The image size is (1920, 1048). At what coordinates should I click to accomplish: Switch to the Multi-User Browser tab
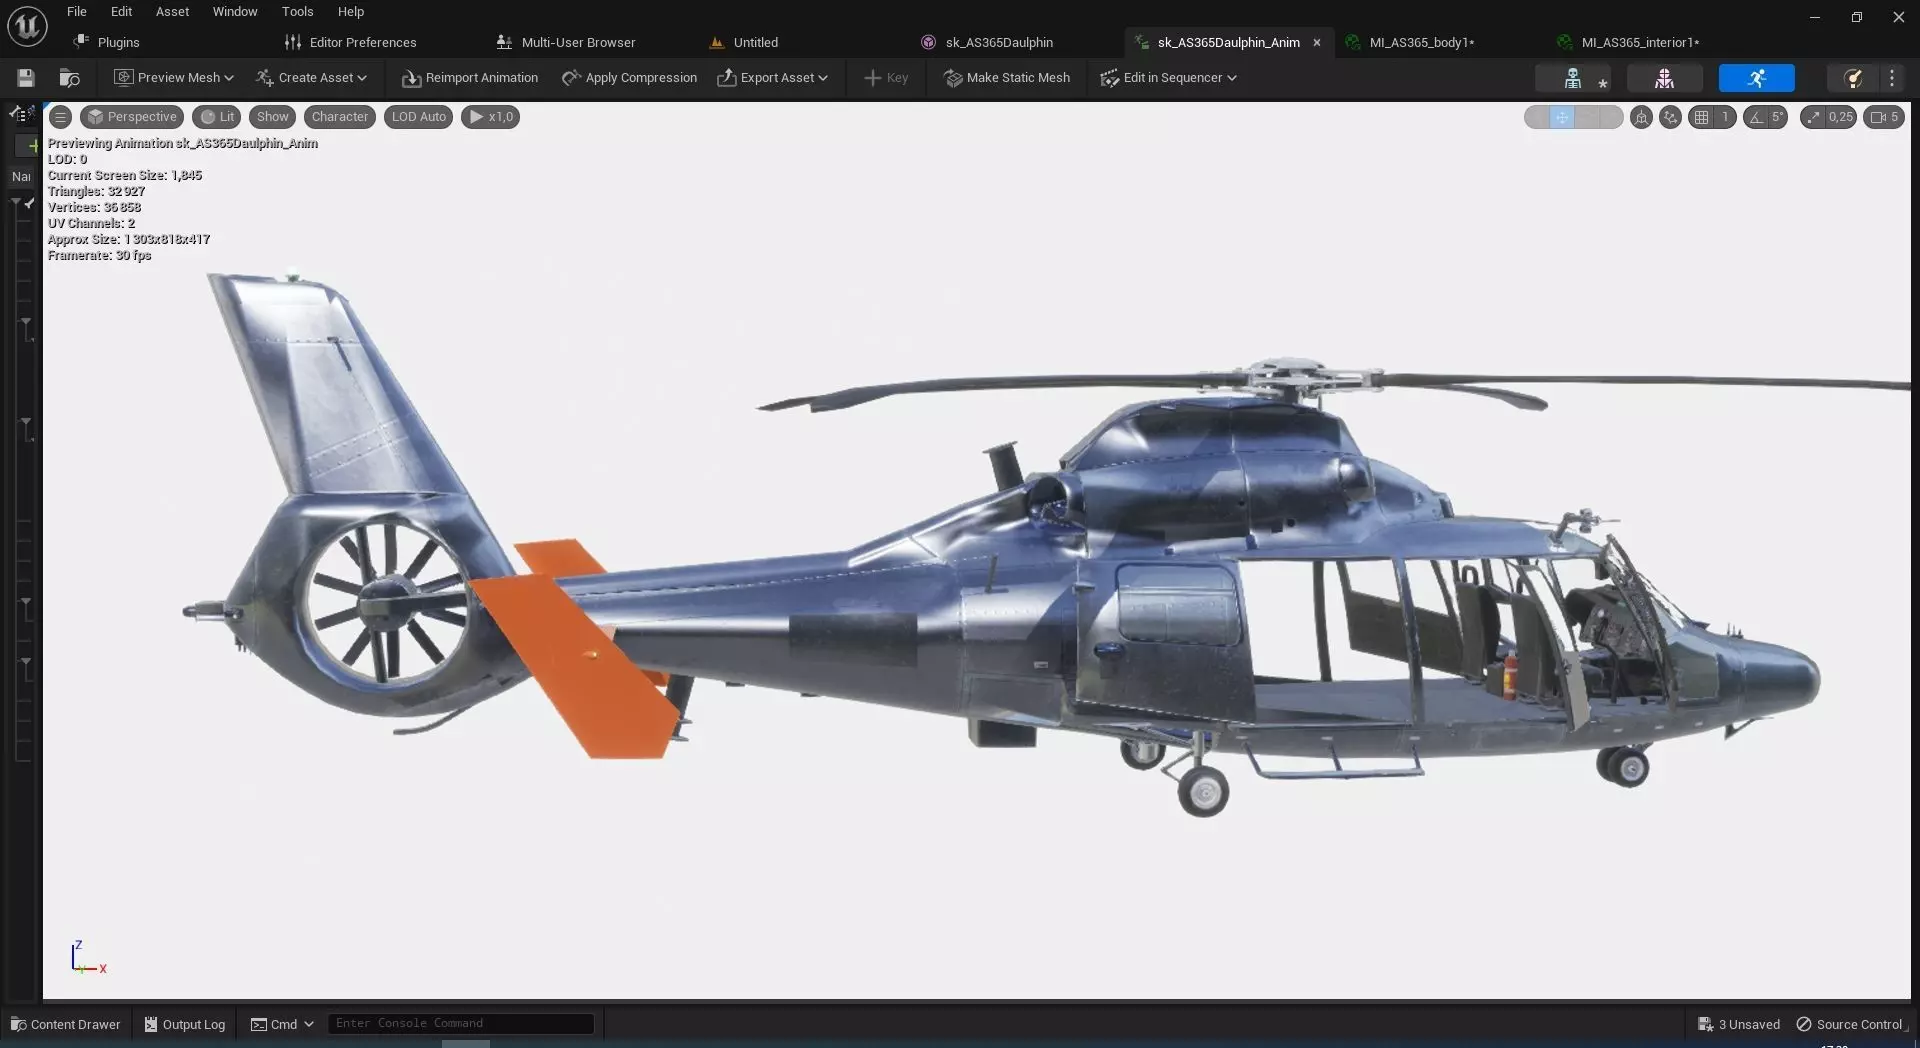coord(567,42)
